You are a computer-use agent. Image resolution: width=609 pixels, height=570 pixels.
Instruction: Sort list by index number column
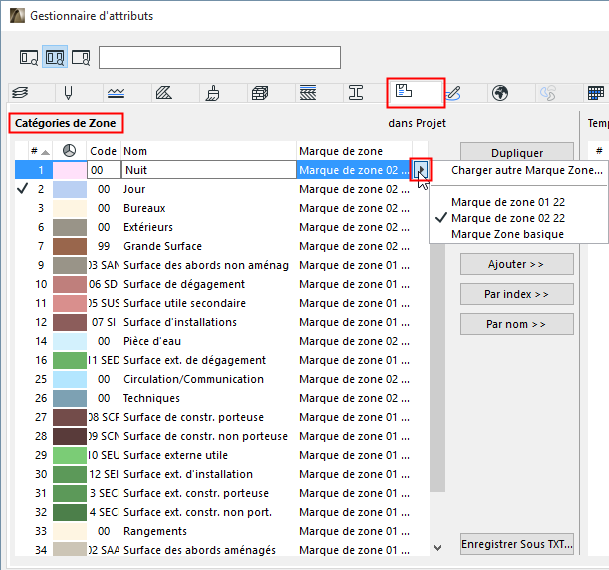click(40, 151)
